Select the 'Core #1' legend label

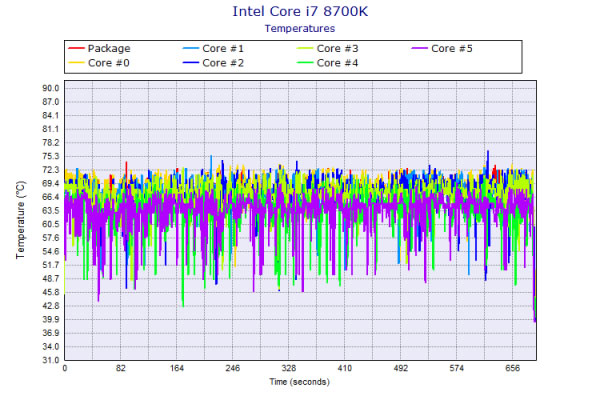coord(223,49)
